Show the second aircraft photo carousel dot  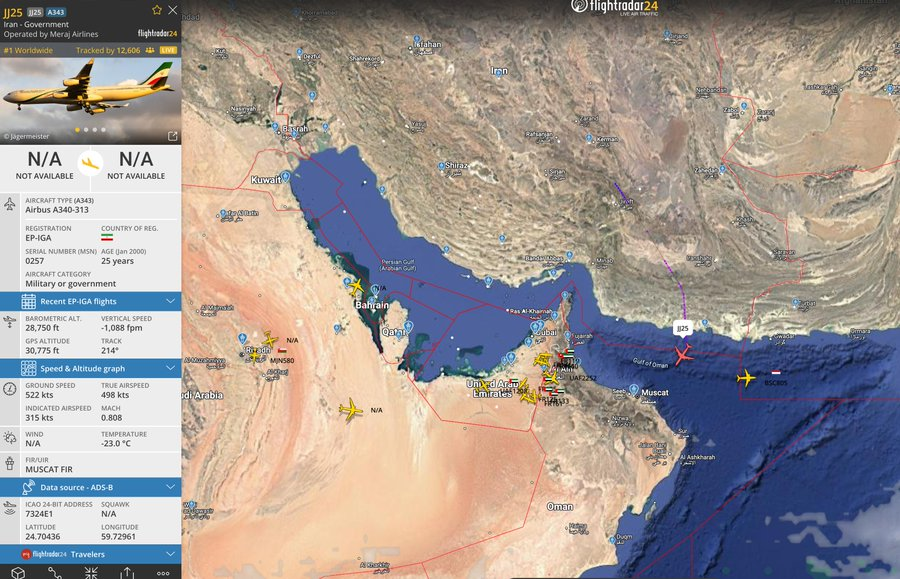(86, 130)
